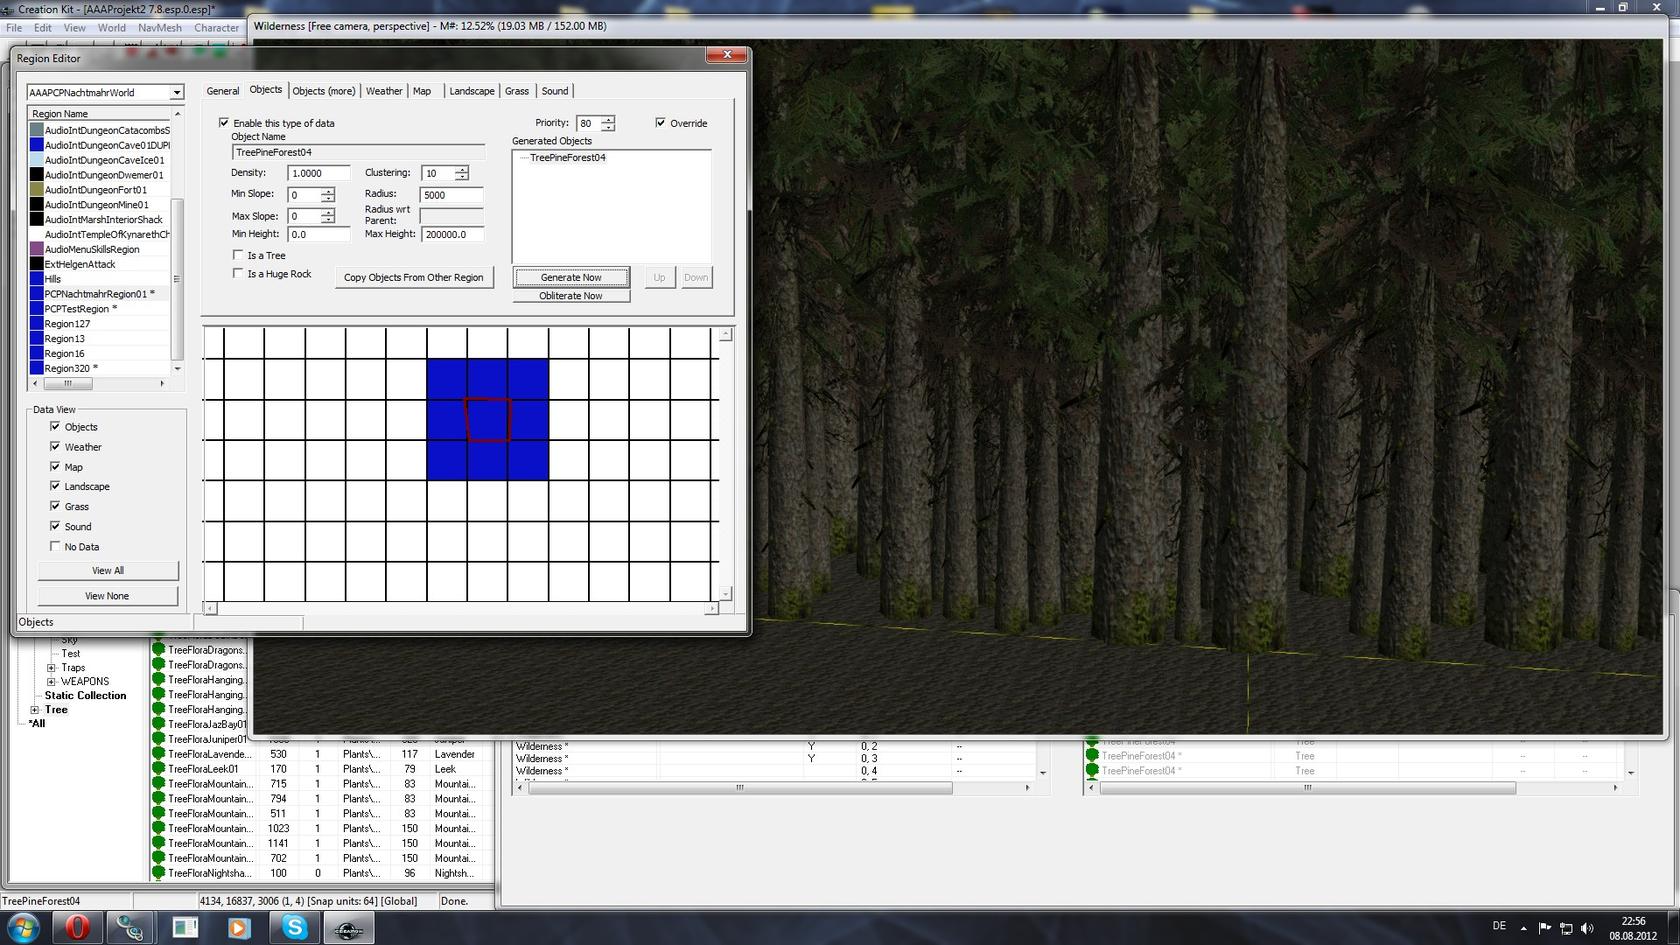Click the volume speaker tray icon
Viewport: 1680px width, 945px height.
point(1587,928)
